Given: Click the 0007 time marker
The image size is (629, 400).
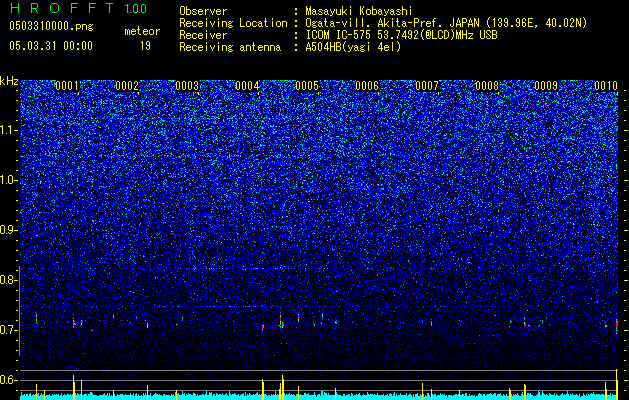Looking at the screenshot, I should [427, 86].
